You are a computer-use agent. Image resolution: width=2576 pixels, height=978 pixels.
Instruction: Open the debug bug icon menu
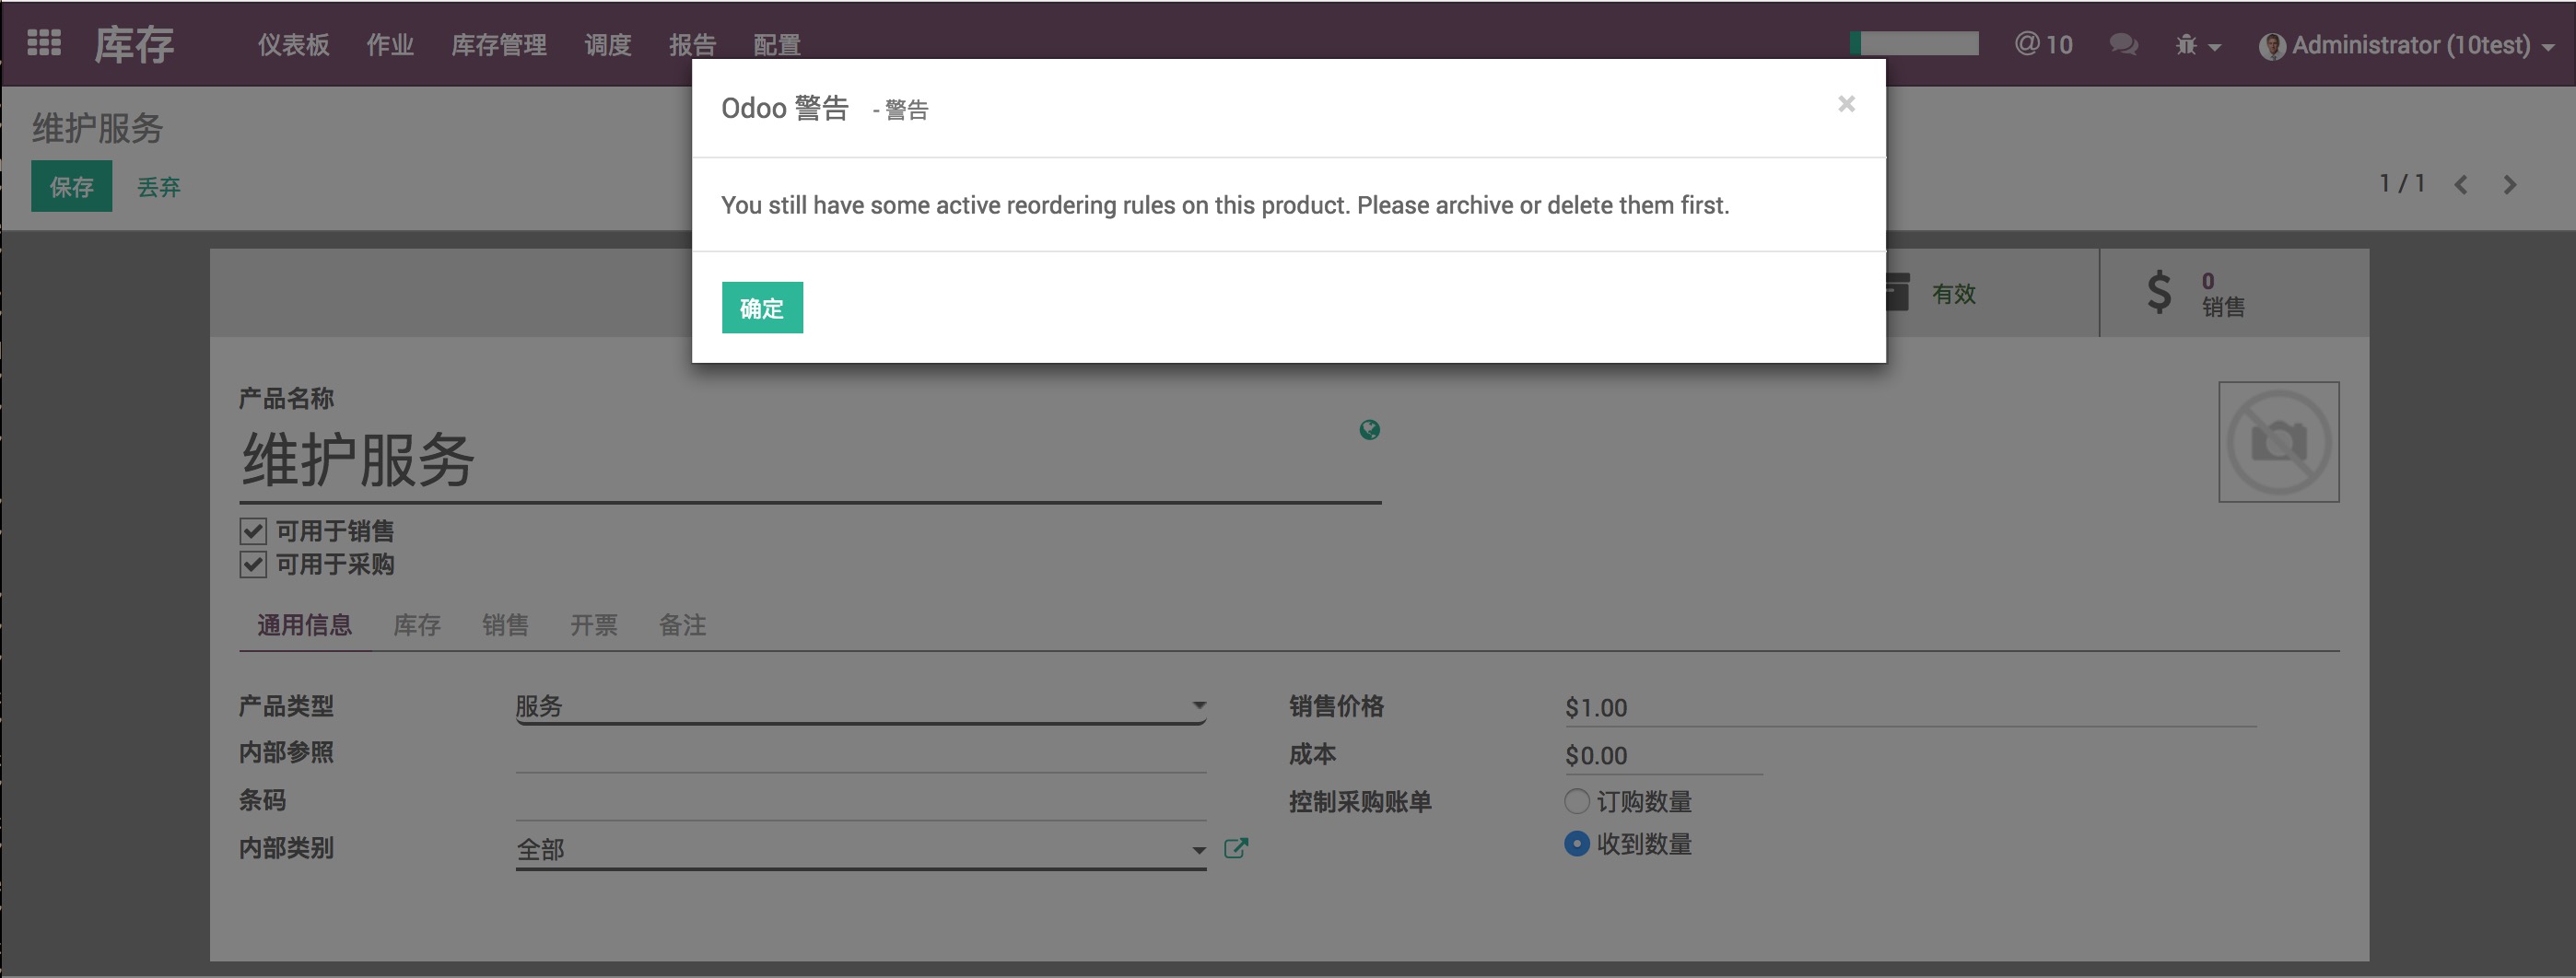click(2186, 44)
